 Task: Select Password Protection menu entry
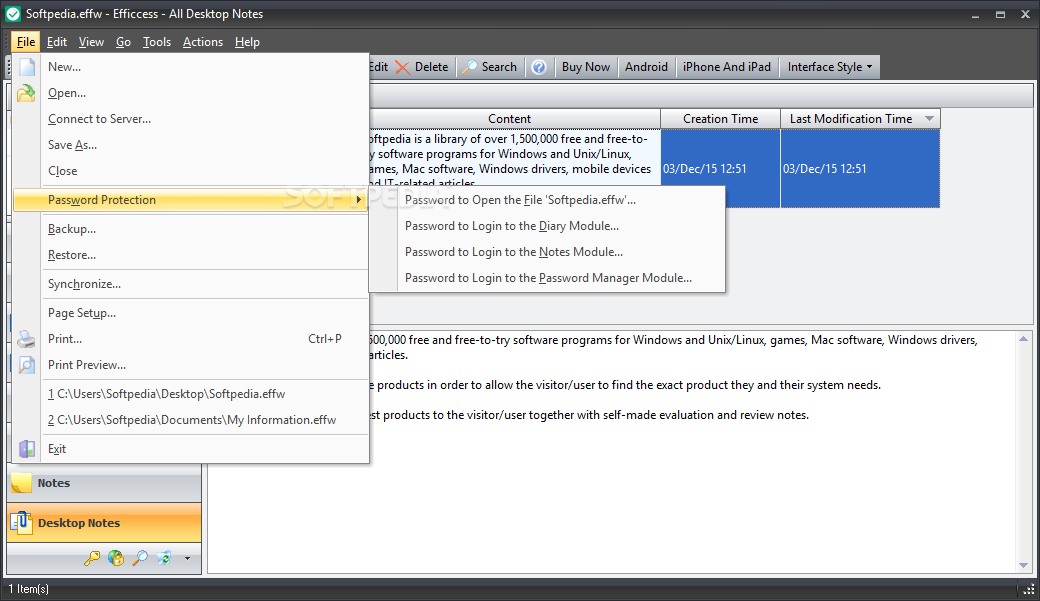[x=191, y=200]
